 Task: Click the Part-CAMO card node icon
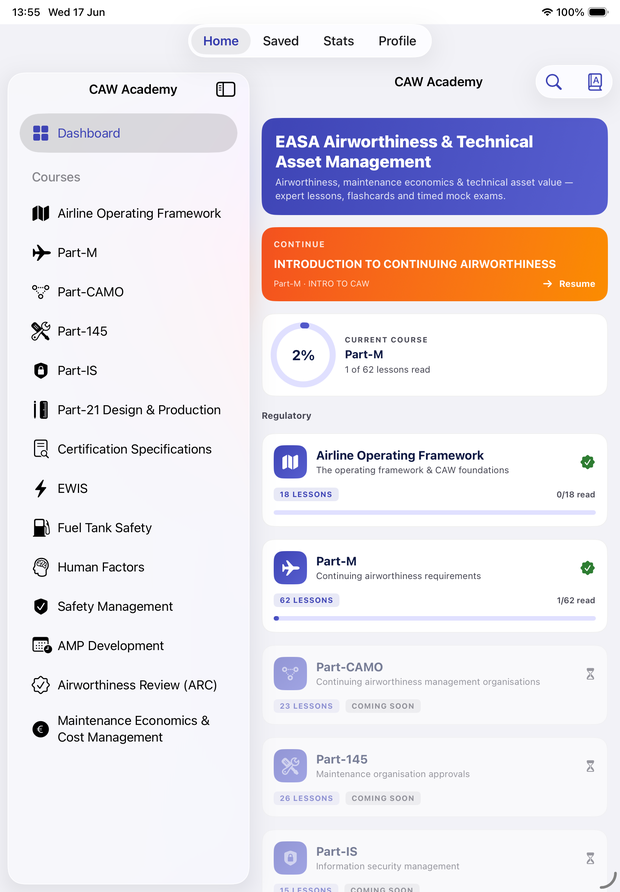coord(290,674)
